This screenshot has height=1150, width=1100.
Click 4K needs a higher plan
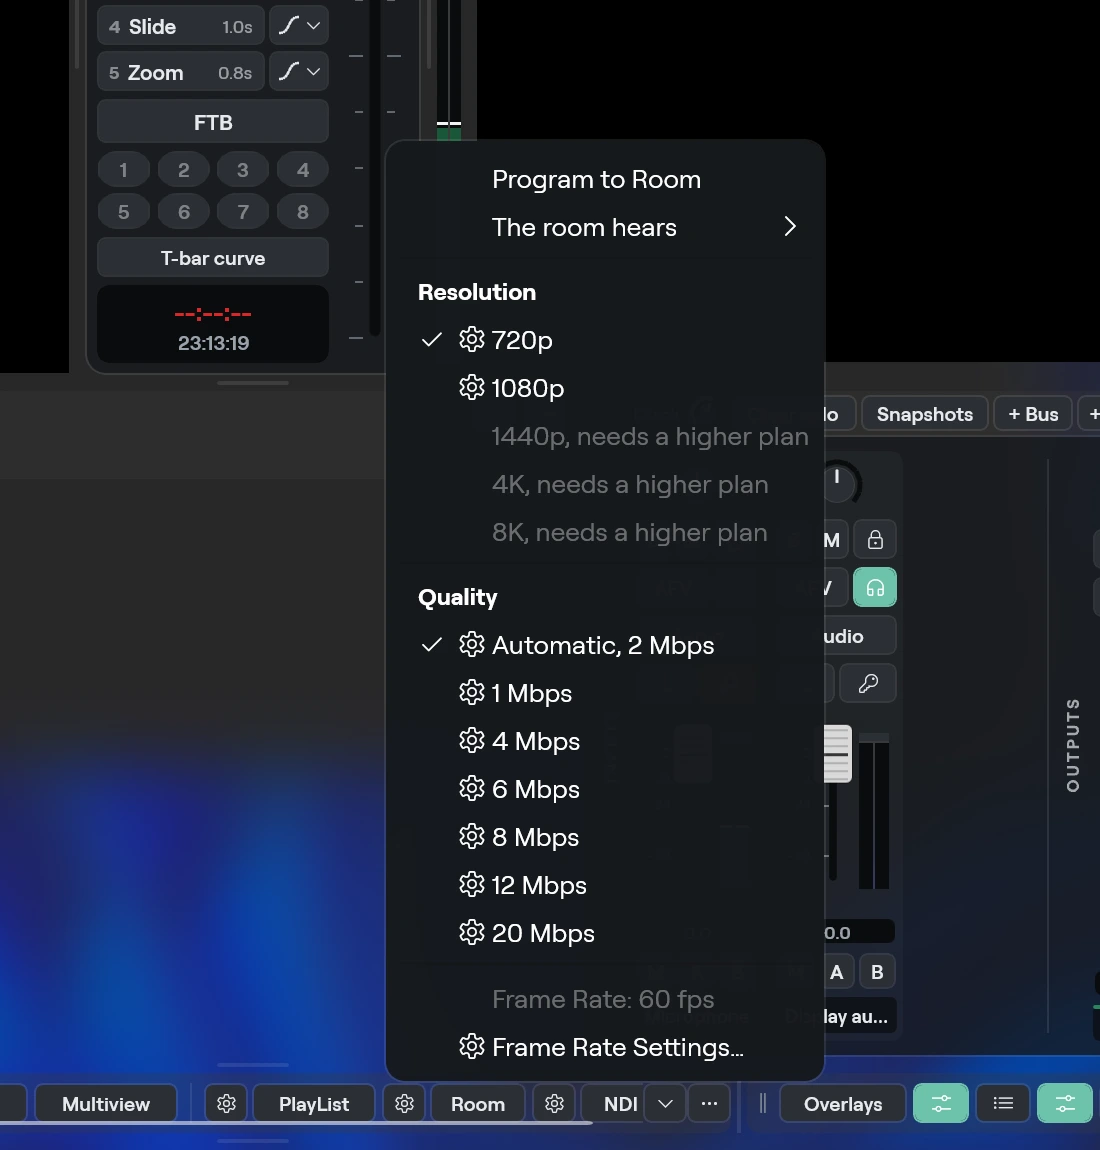pos(605,484)
